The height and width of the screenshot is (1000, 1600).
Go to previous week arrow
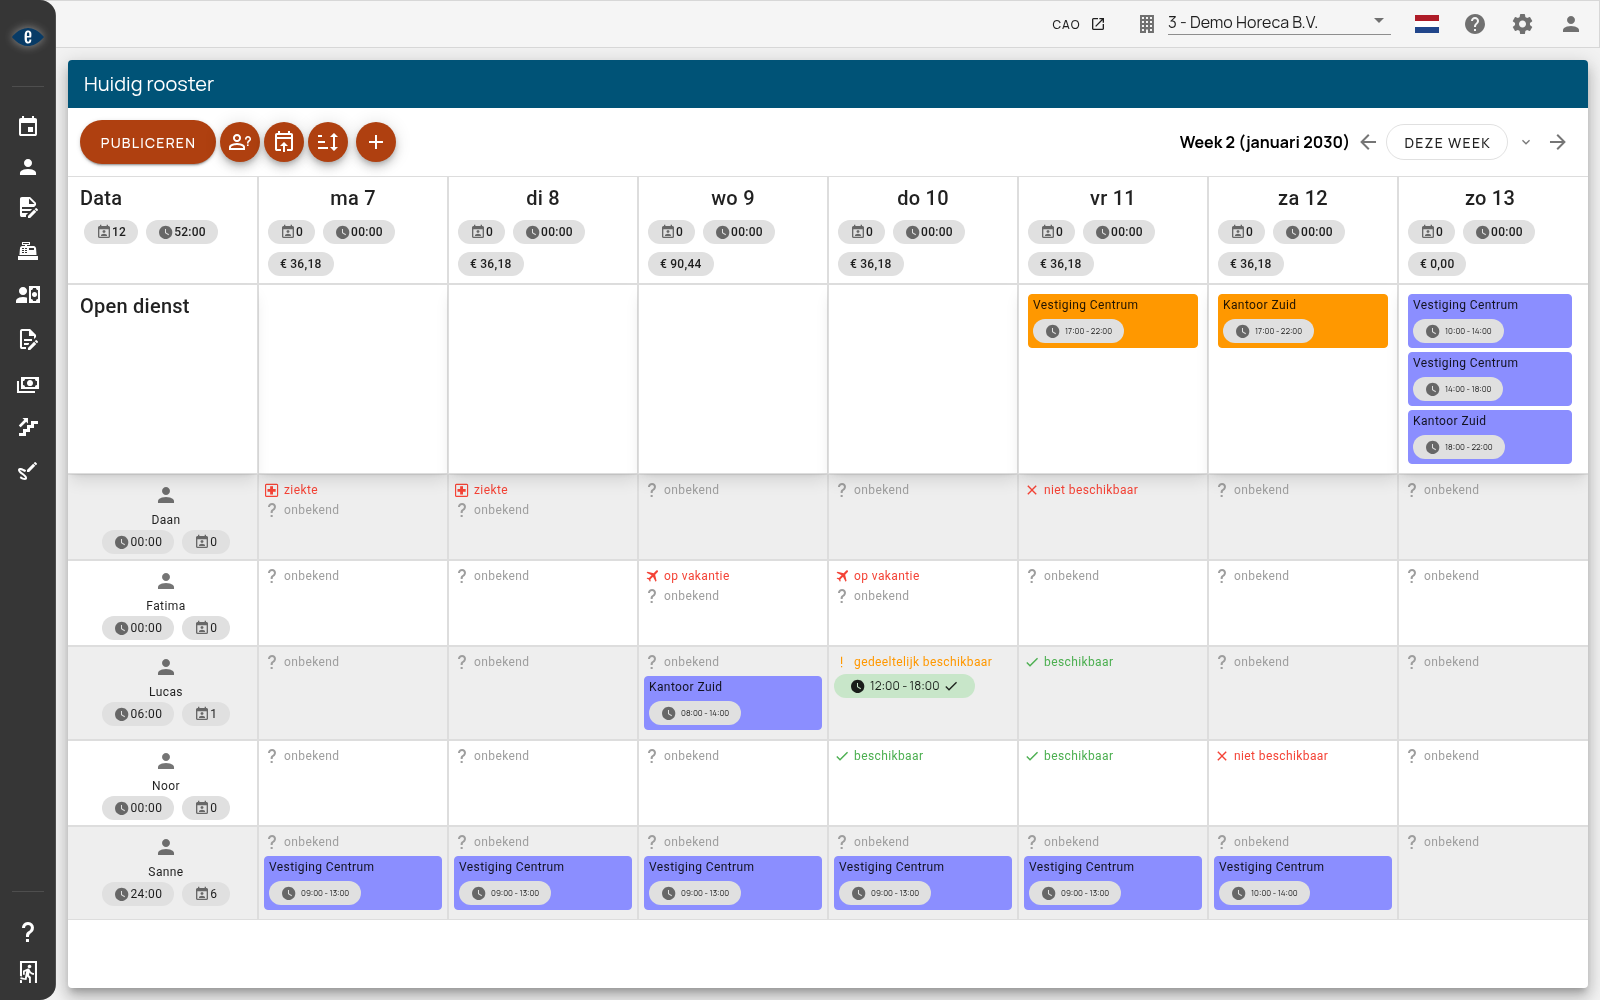(1369, 142)
